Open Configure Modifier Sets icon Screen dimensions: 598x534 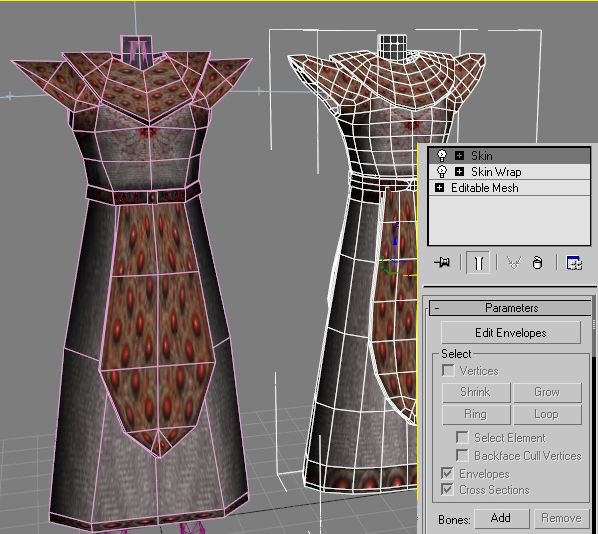click(574, 263)
